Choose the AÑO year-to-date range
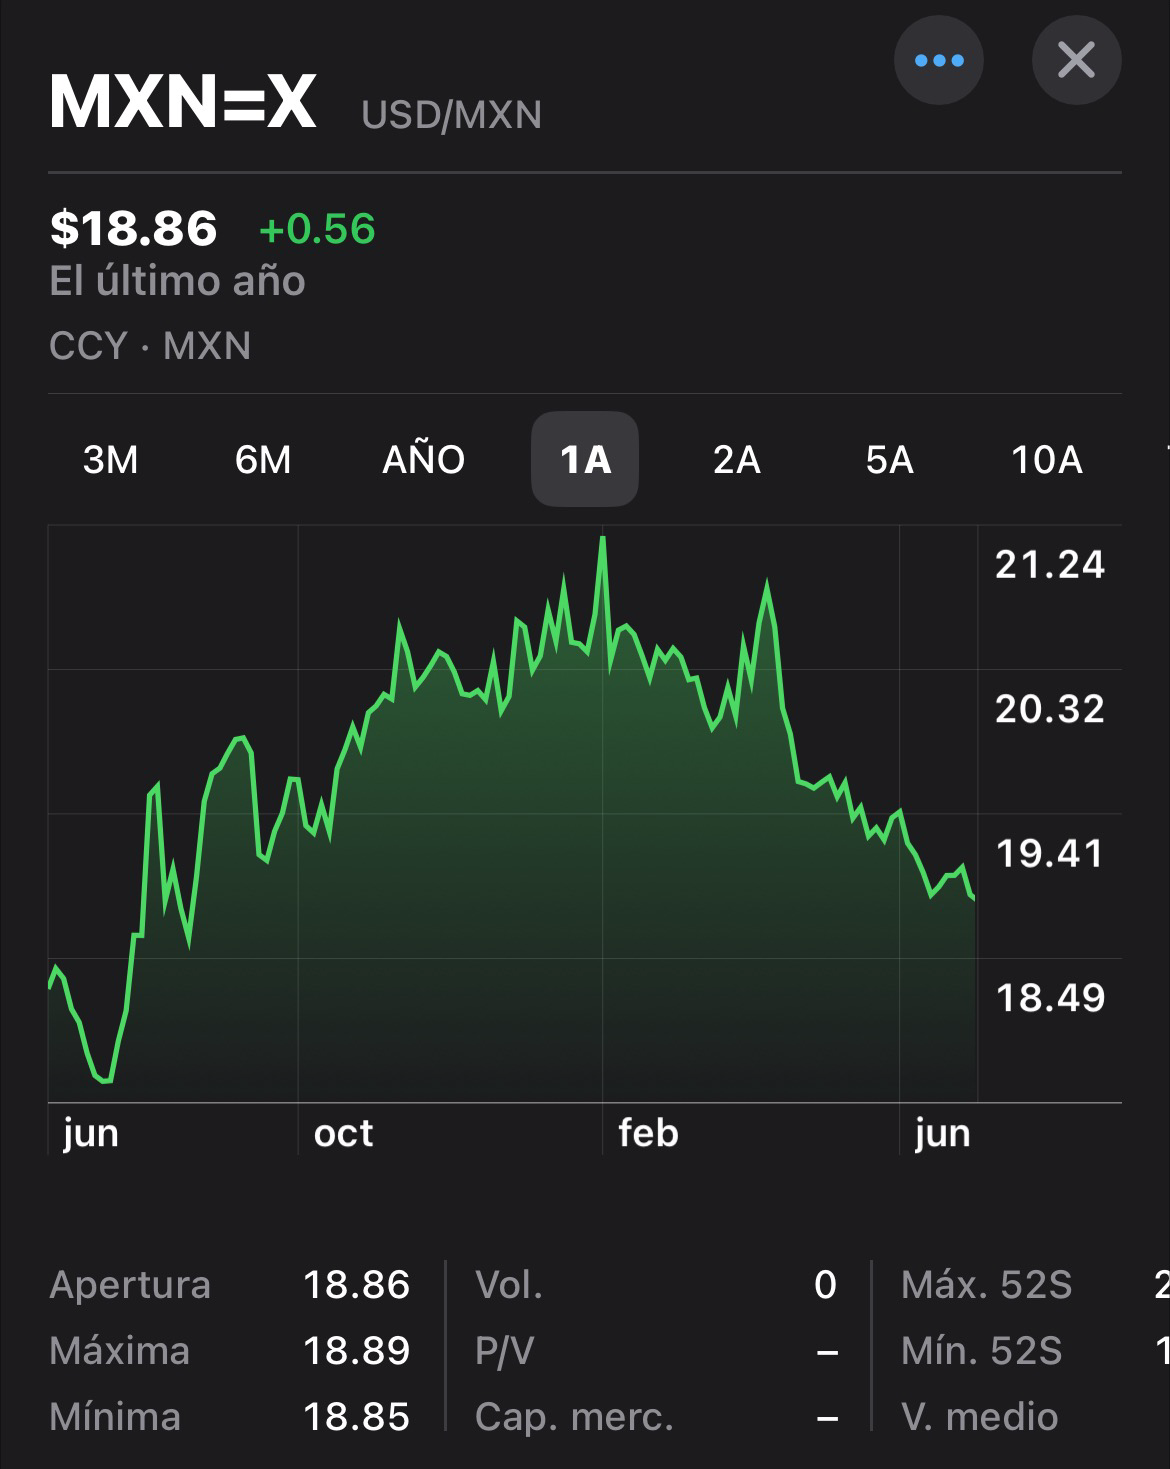This screenshot has height=1469, width=1170. 424,460
